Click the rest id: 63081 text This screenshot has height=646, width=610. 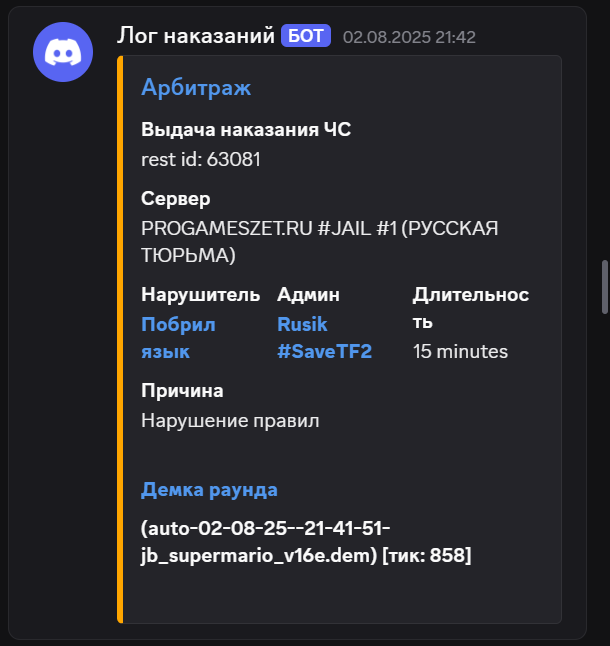(201, 159)
